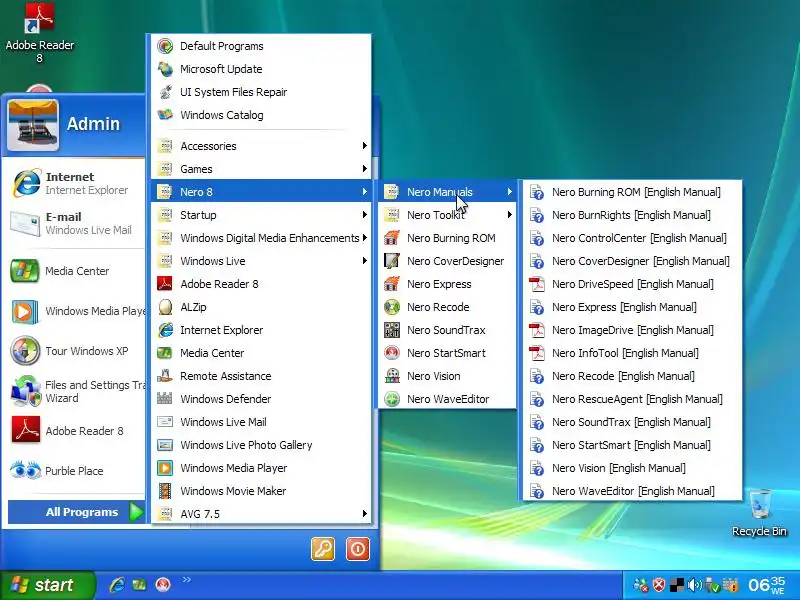
Task: Select Nero 8 program folder
Action: 262,192
